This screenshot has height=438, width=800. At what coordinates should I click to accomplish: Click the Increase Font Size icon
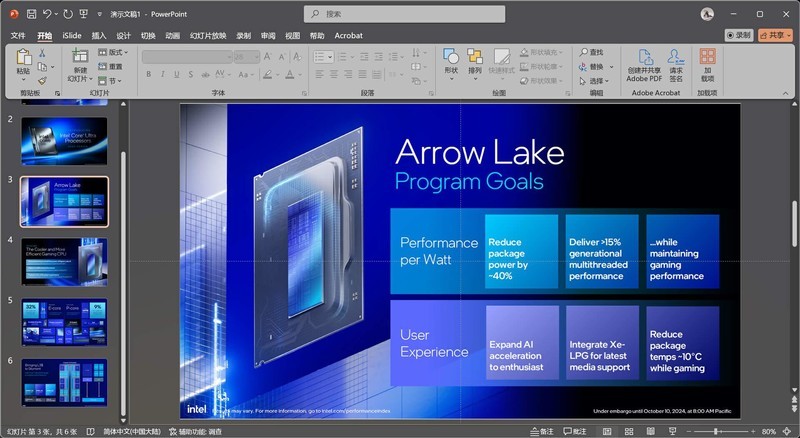point(267,57)
